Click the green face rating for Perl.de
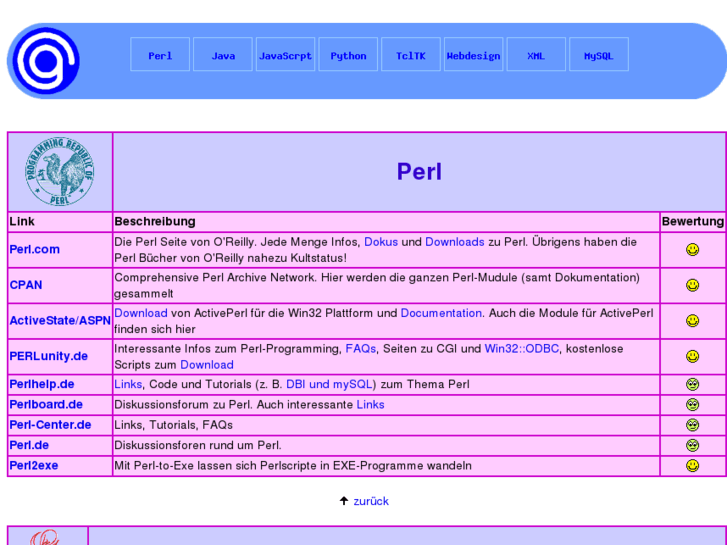The image size is (727, 545). click(x=692, y=445)
